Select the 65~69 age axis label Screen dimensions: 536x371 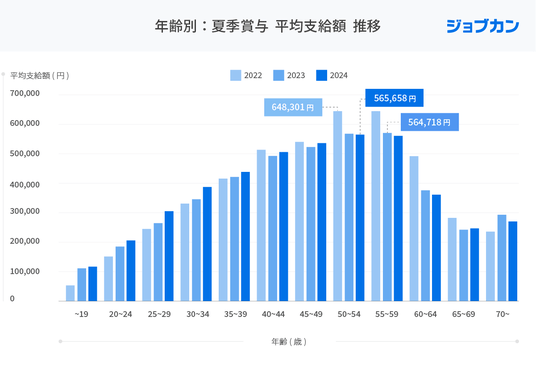click(464, 314)
